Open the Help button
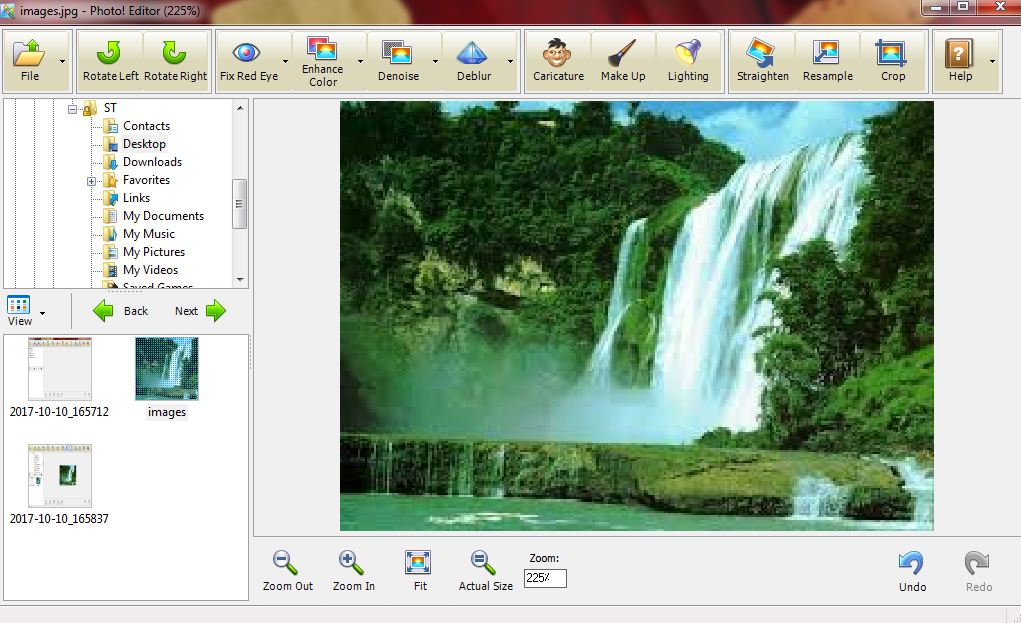Viewport: 1021px width, 624px height. (x=960, y=61)
